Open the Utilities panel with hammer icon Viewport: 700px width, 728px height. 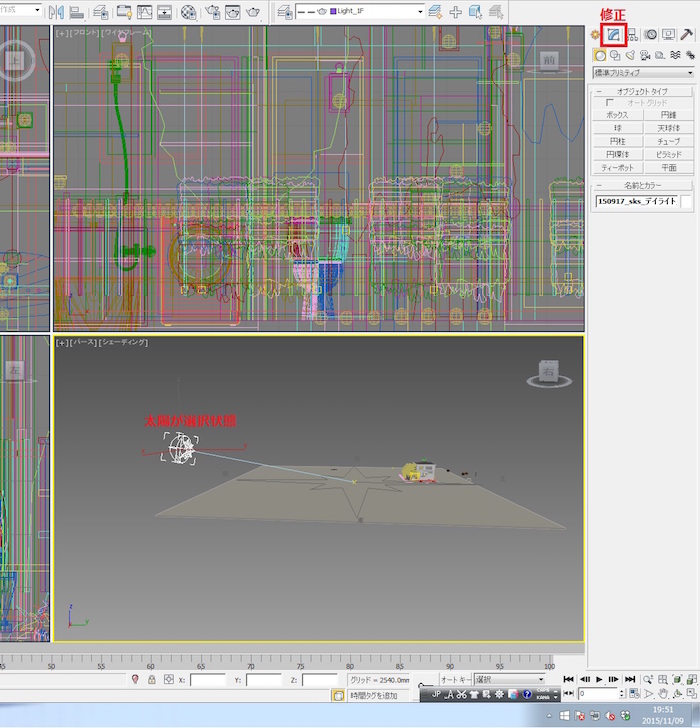(687, 34)
